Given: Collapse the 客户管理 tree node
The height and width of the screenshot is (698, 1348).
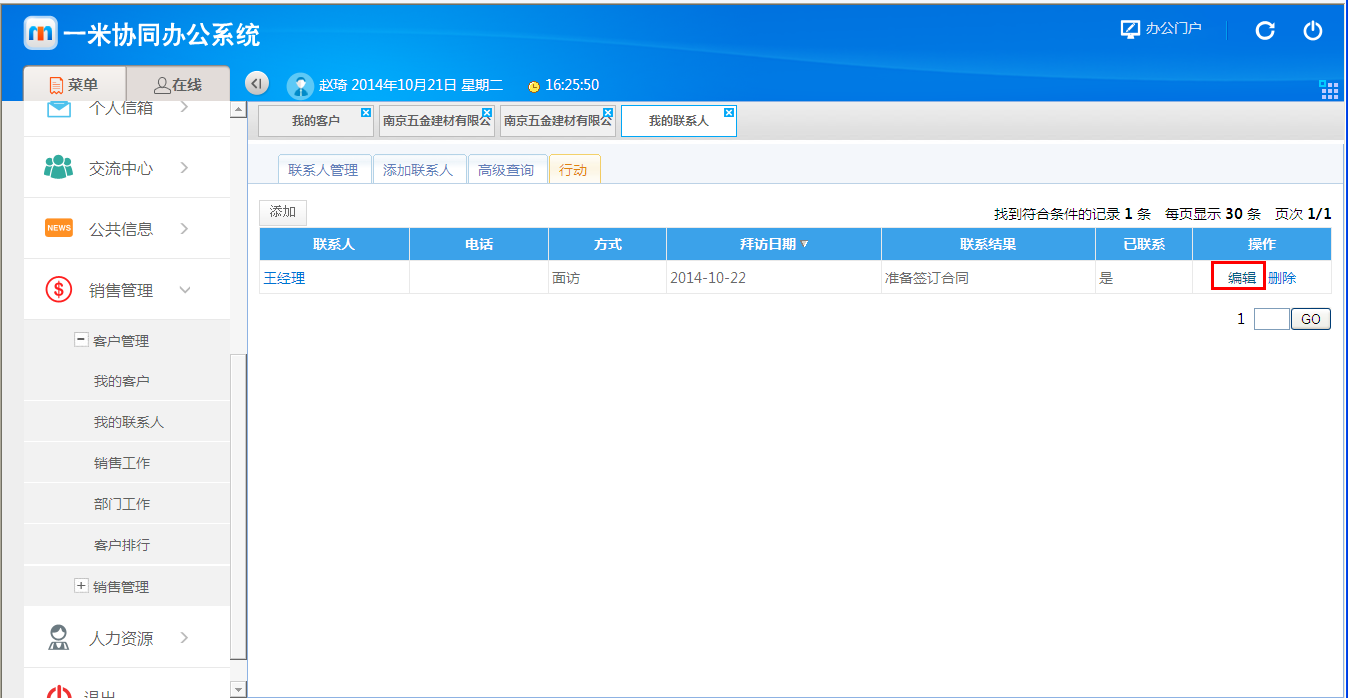Looking at the screenshot, I should pyautogui.click(x=81, y=340).
